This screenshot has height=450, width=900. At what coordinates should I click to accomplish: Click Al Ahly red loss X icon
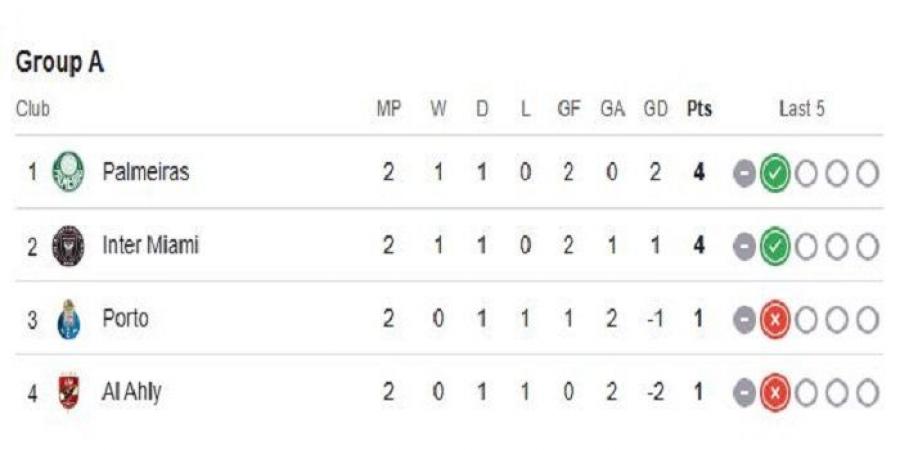click(775, 393)
